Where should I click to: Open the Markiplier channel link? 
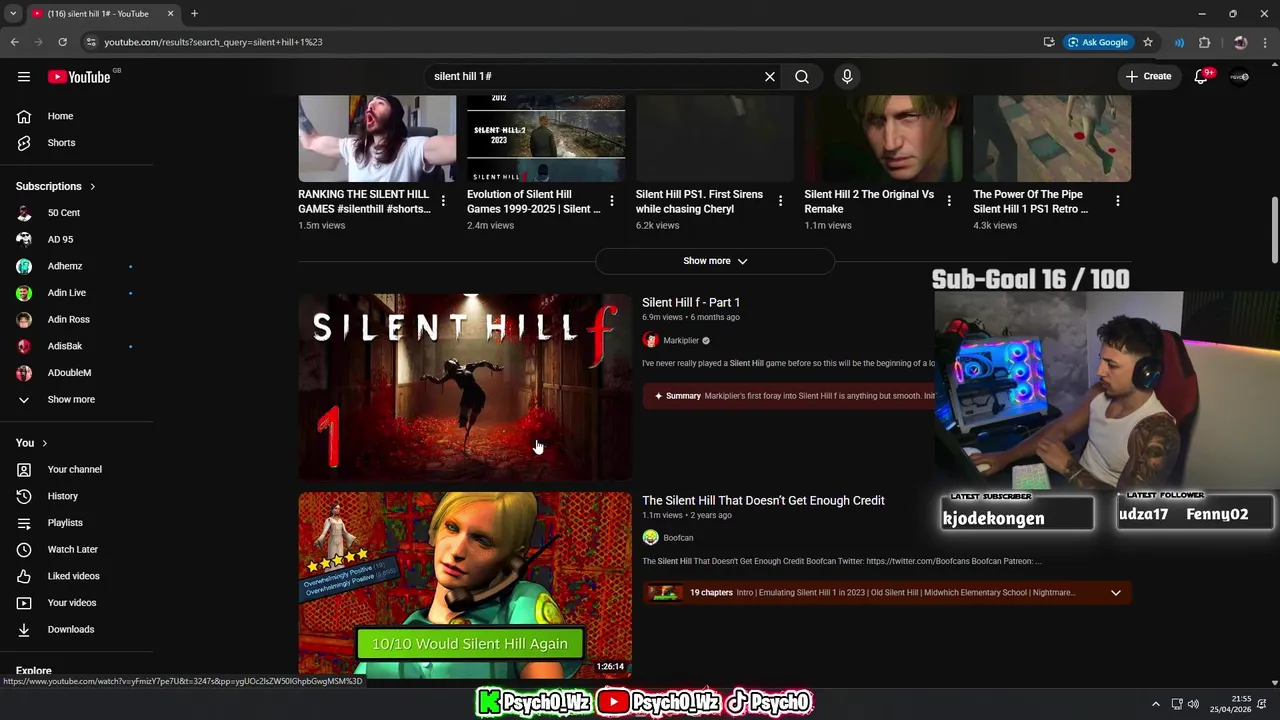pyautogui.click(x=681, y=340)
